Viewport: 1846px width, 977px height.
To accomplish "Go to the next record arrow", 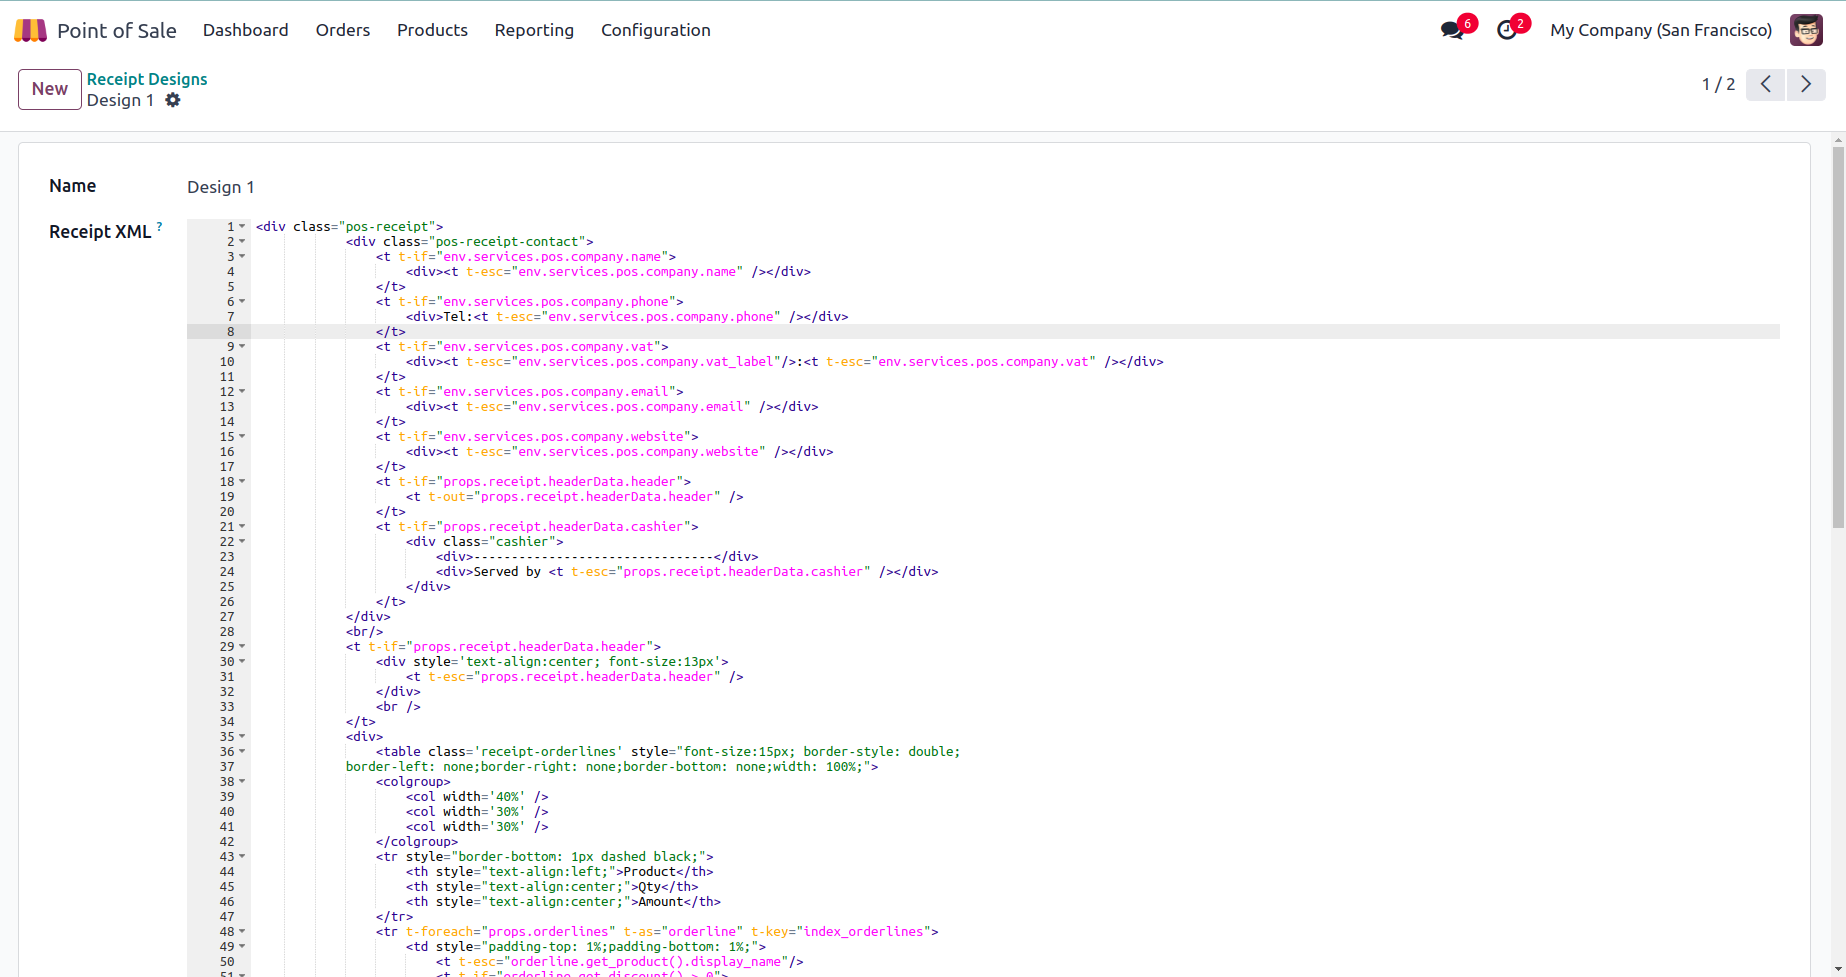I will click(x=1806, y=84).
